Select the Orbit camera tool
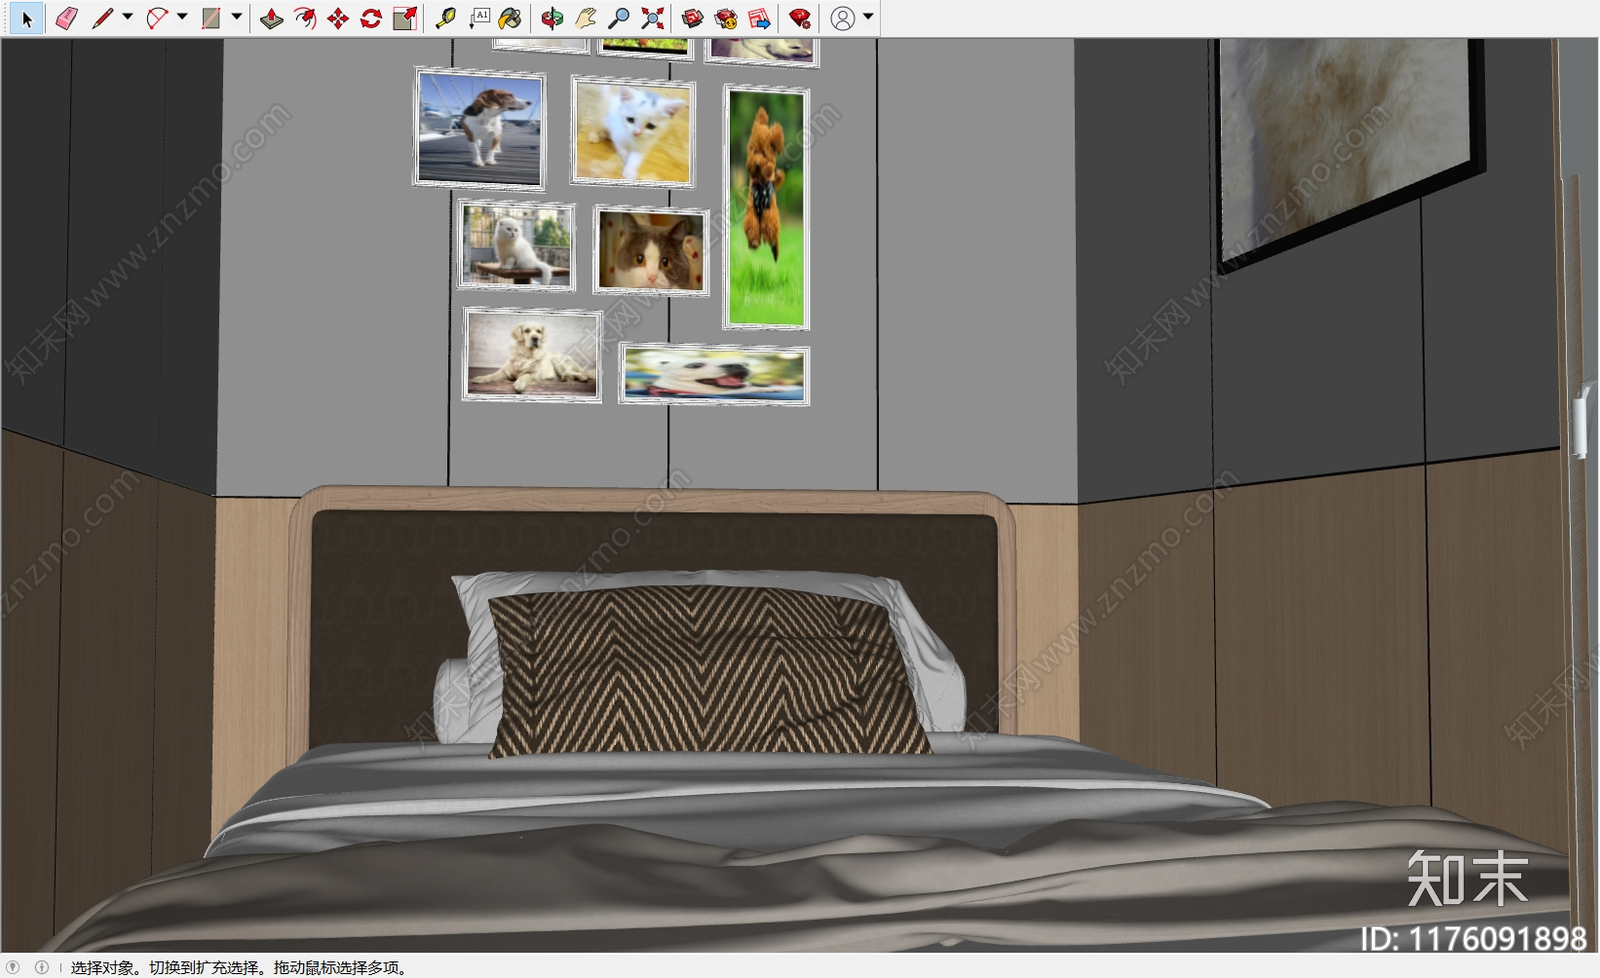The height and width of the screenshot is (978, 1600). 551,18
